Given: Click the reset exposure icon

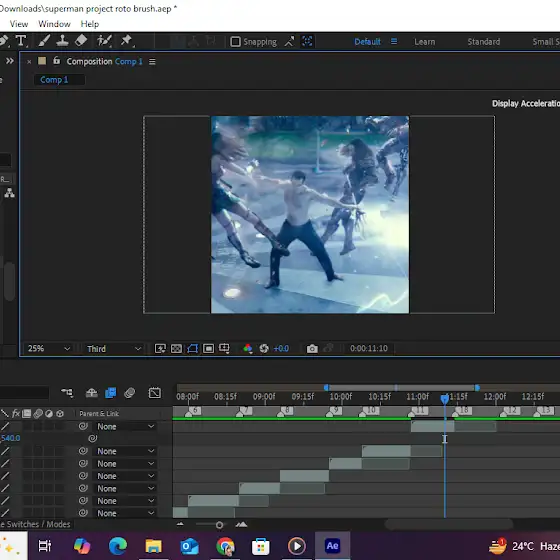Looking at the screenshot, I should 264,349.
